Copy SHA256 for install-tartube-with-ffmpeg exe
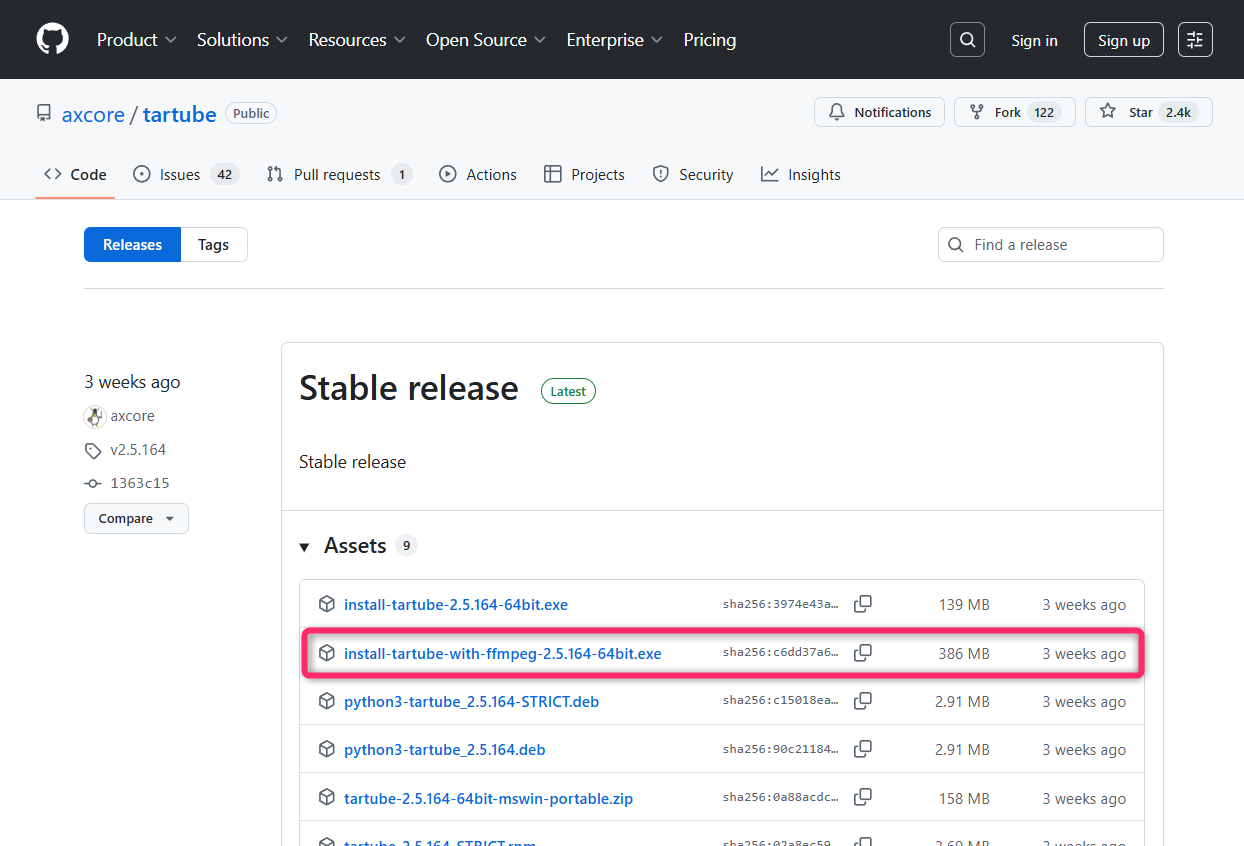 point(862,653)
